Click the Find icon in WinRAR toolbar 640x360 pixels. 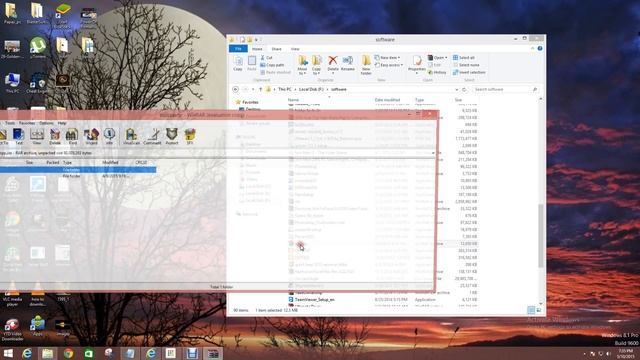tap(72, 136)
